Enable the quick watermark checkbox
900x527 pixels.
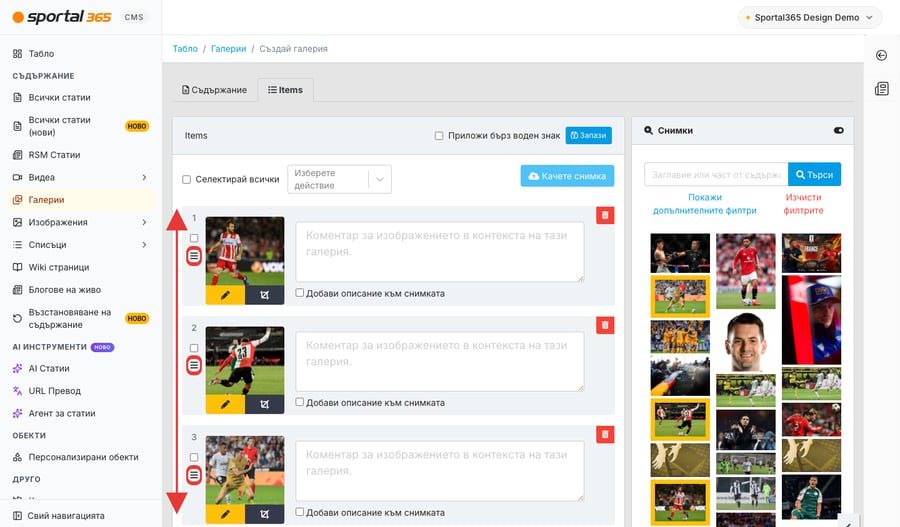click(439, 136)
